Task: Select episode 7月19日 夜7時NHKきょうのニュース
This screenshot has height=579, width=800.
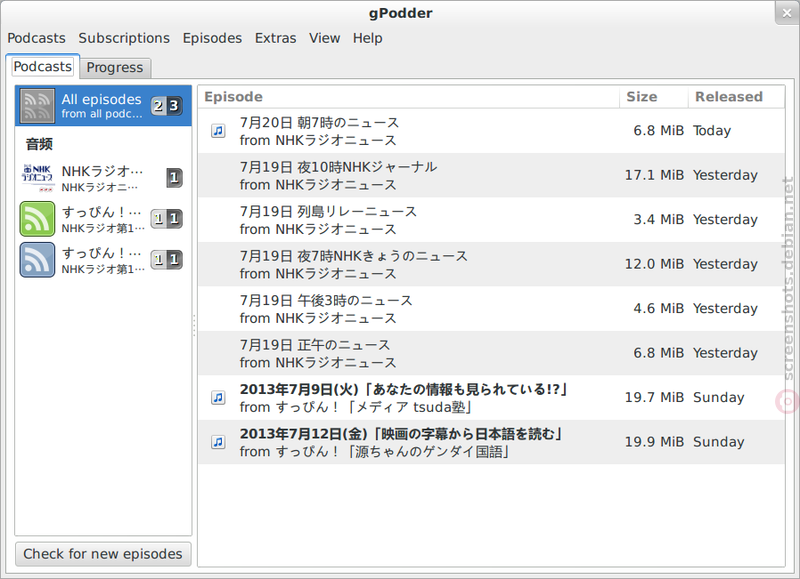Action: click(491, 264)
